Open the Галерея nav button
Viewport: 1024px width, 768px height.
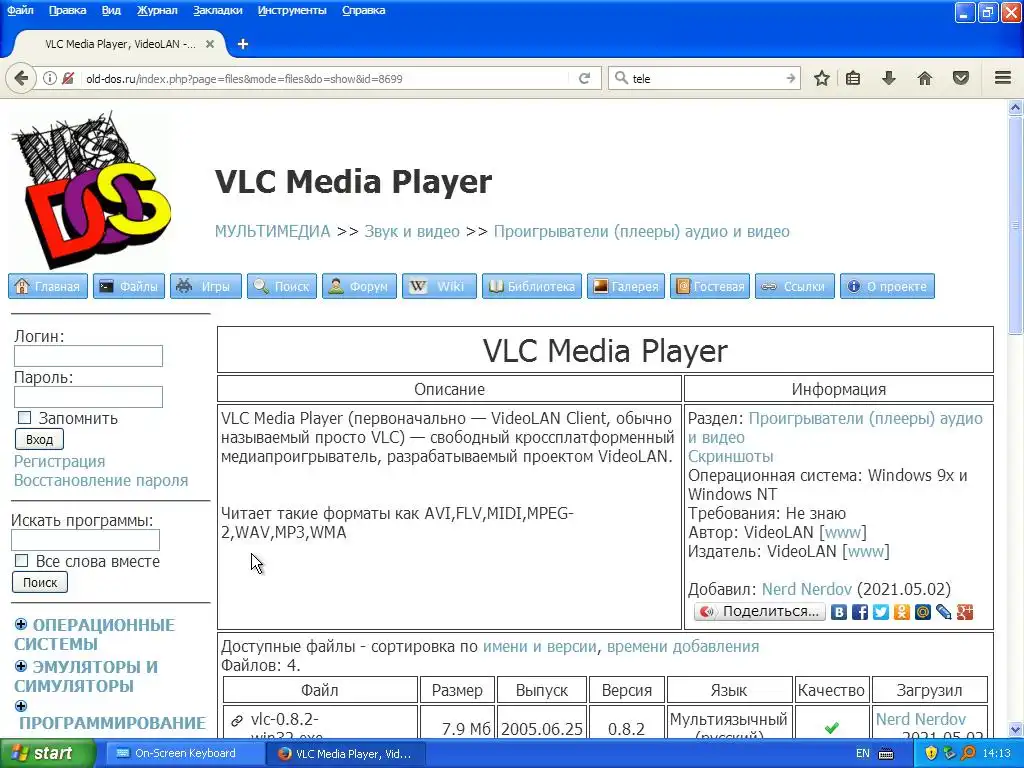click(626, 286)
